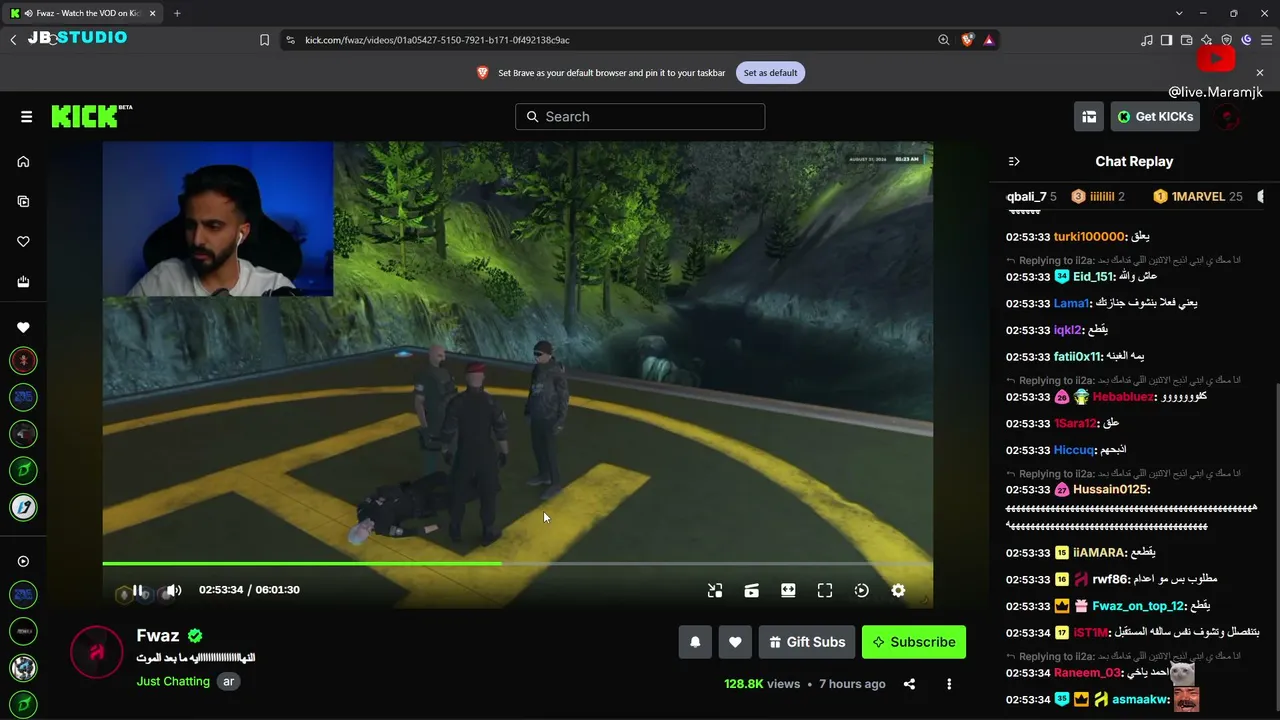Open a new browser tab
Image resolution: width=1280 pixels, height=720 pixels.
tap(177, 13)
